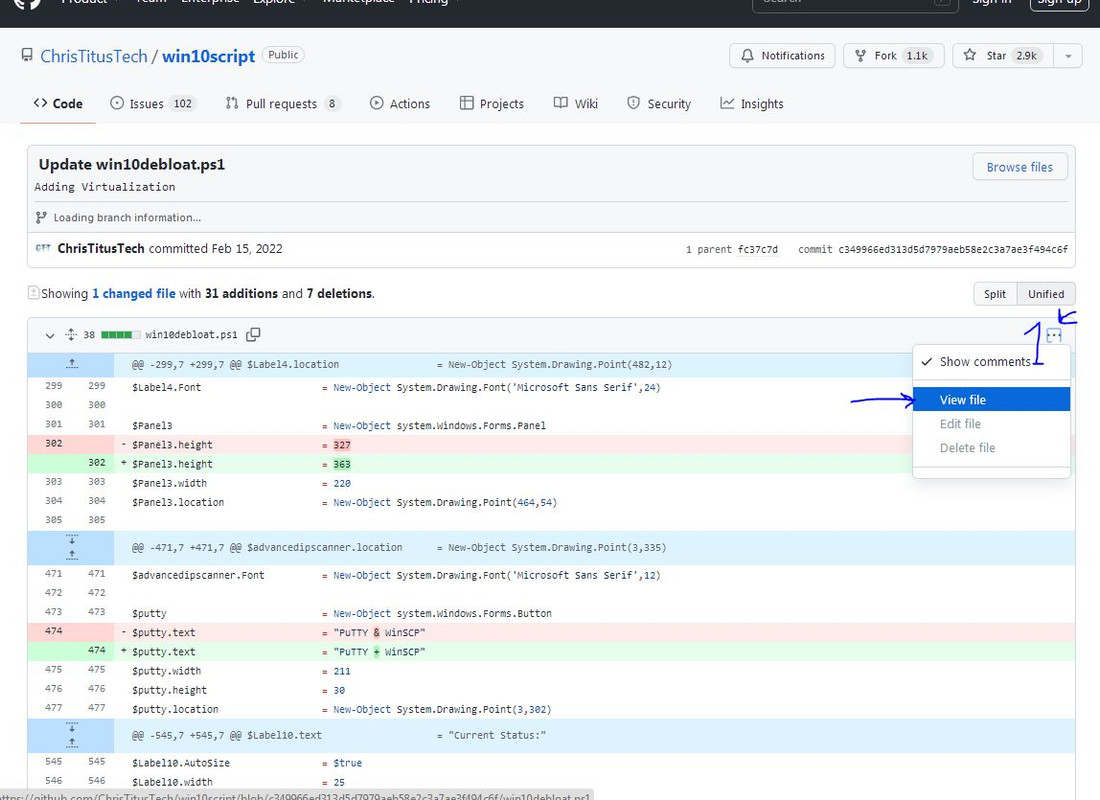This screenshot has width=1100, height=800.
Task: Open the win10debloat.ps1 file name link
Action: [191, 335]
